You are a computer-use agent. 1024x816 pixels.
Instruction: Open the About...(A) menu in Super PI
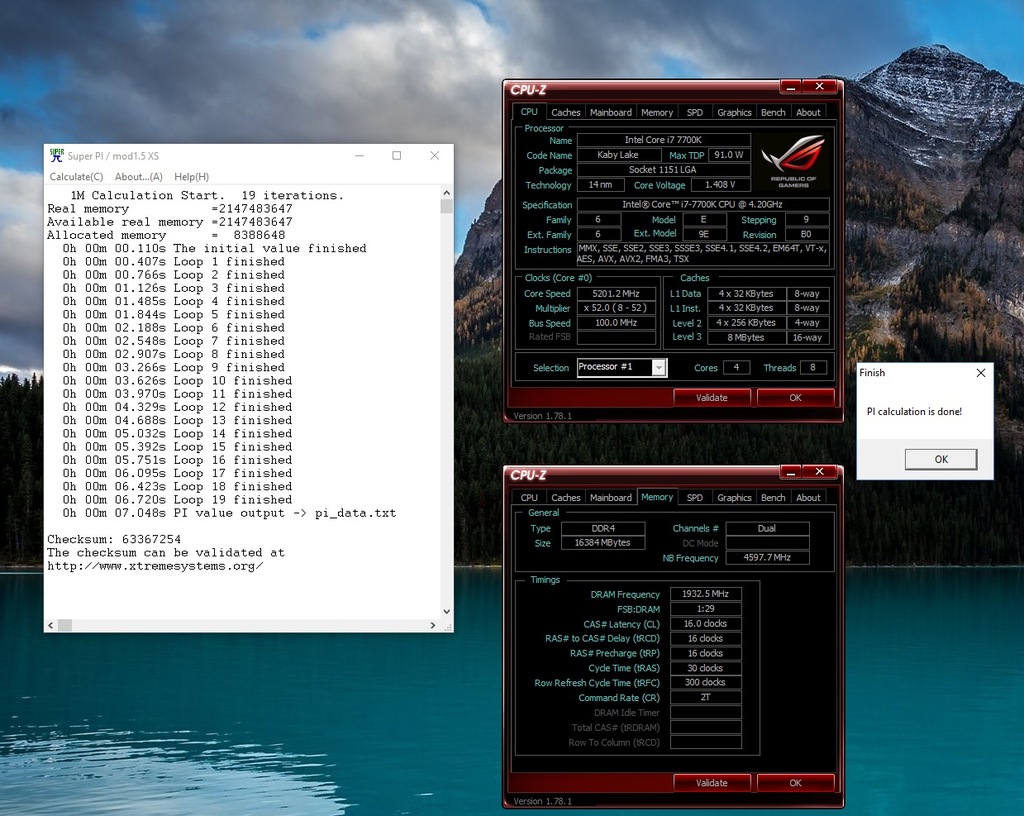click(x=138, y=177)
